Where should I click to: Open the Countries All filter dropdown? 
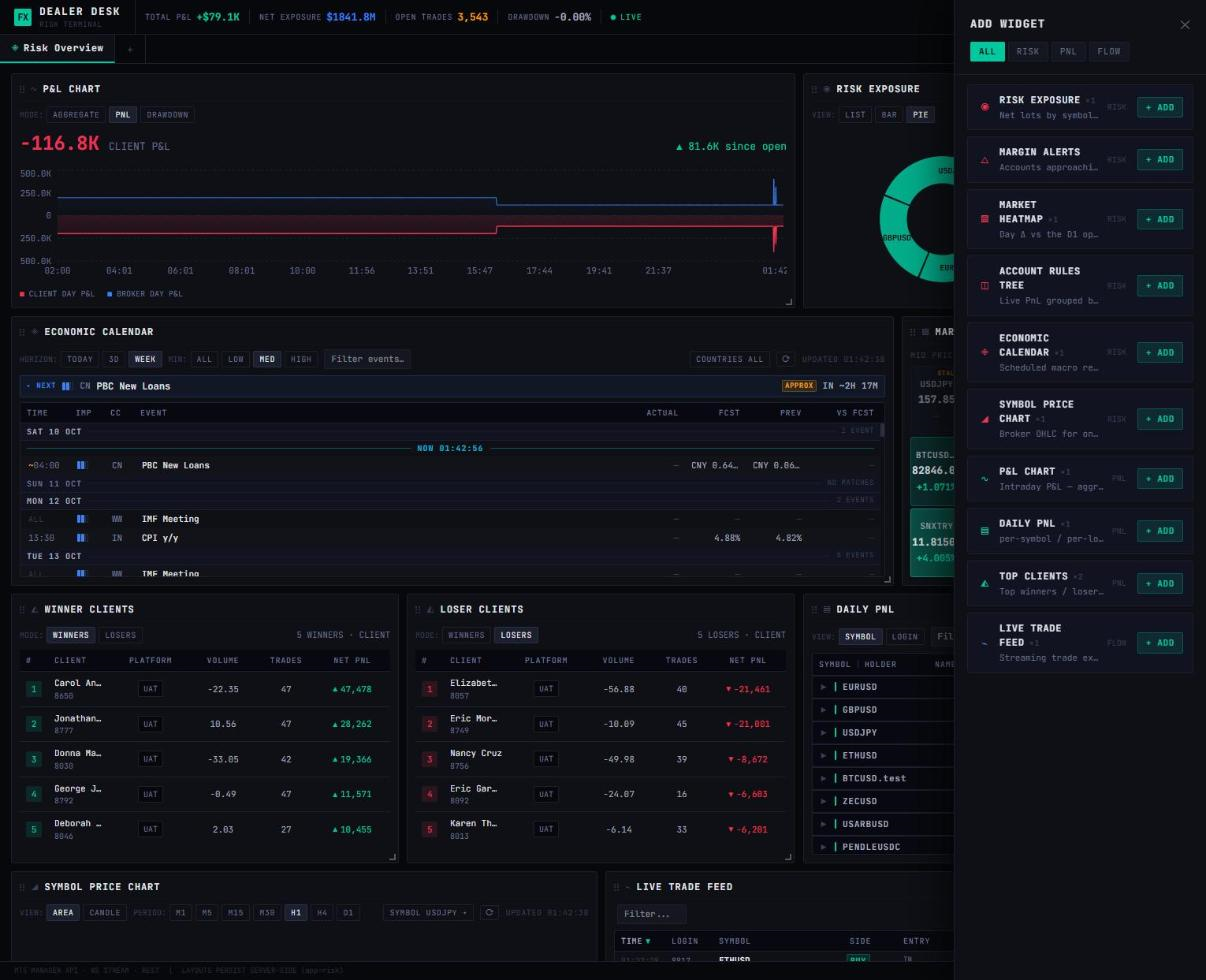[729, 359]
